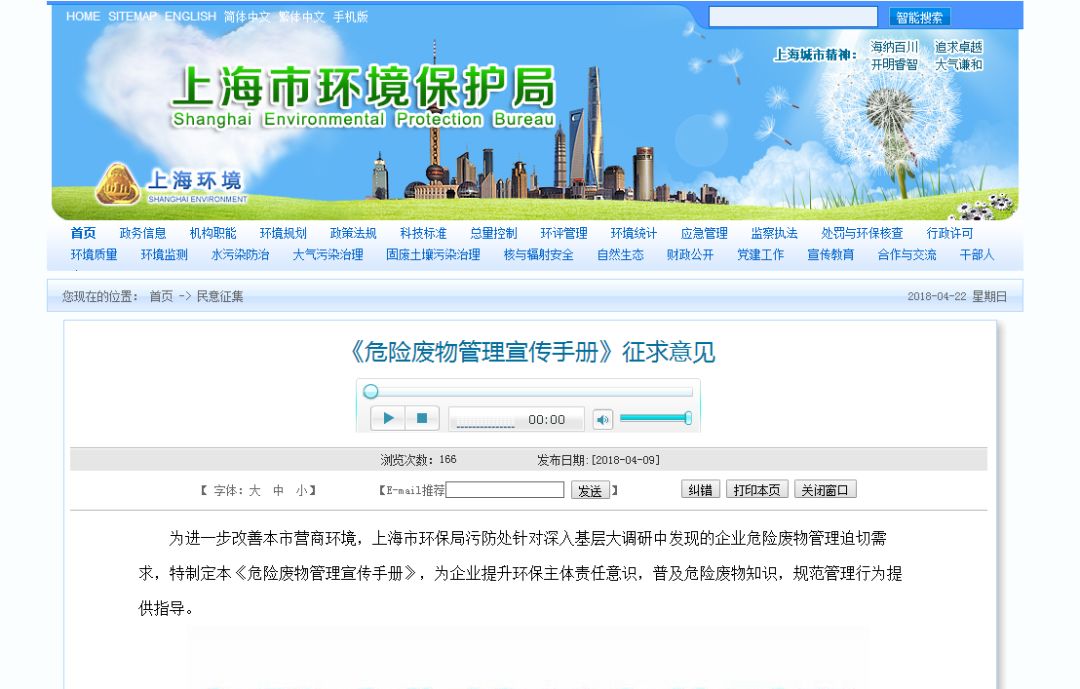Set font size to 中 (medium)
This screenshot has width=1080, height=689.
278,491
